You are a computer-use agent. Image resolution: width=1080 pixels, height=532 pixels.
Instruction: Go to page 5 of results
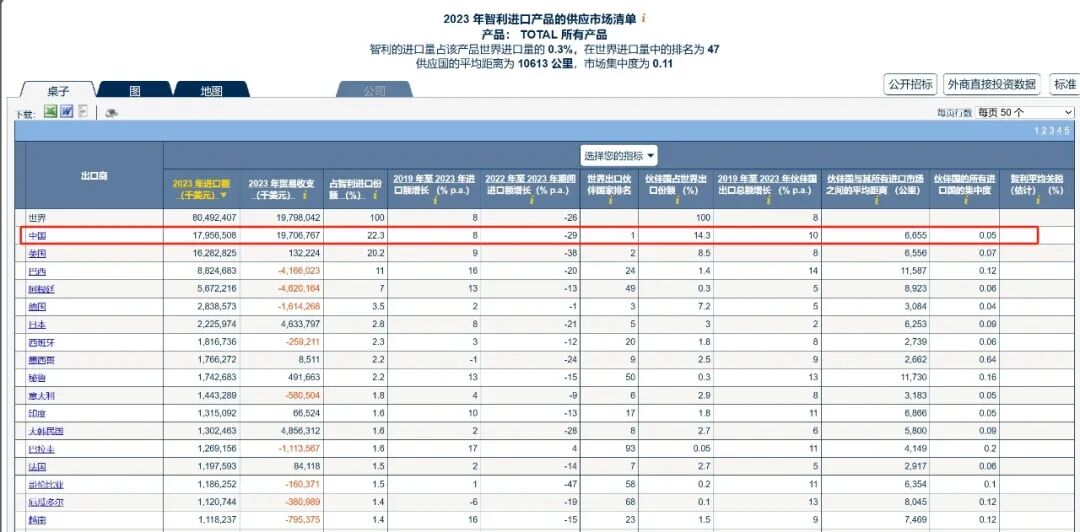click(x=1067, y=130)
